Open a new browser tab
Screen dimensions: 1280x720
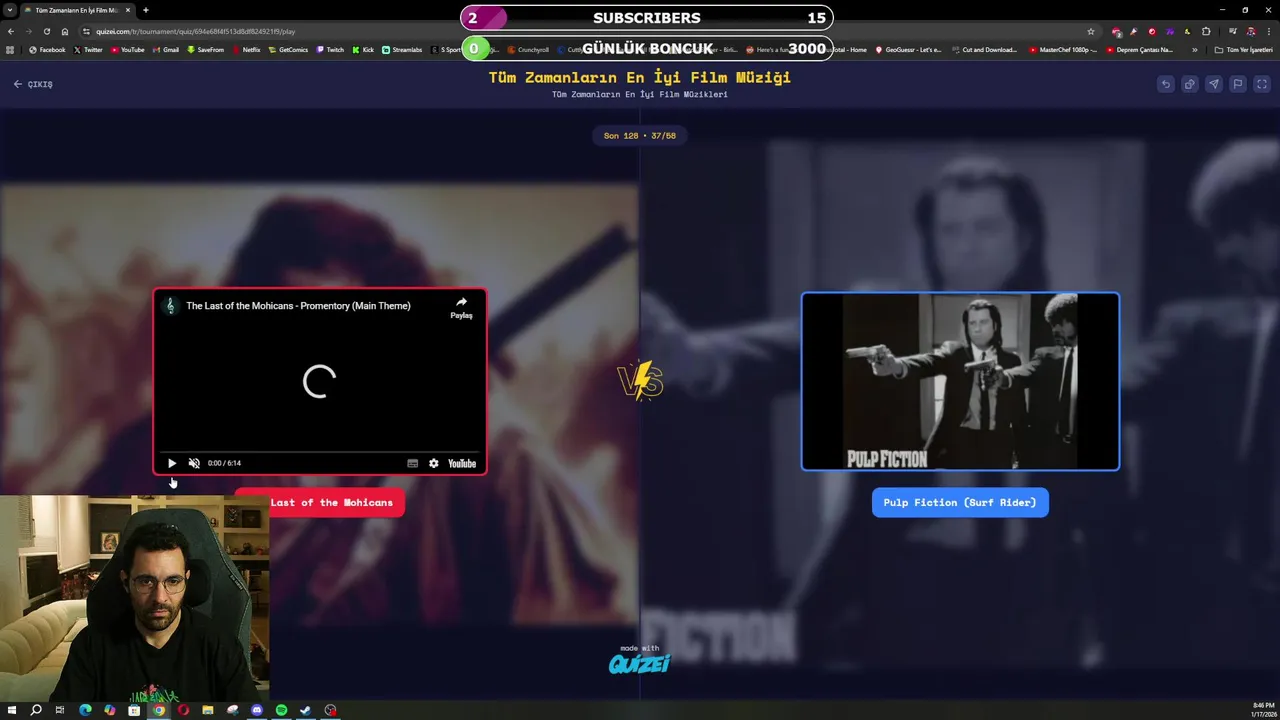coord(146,10)
